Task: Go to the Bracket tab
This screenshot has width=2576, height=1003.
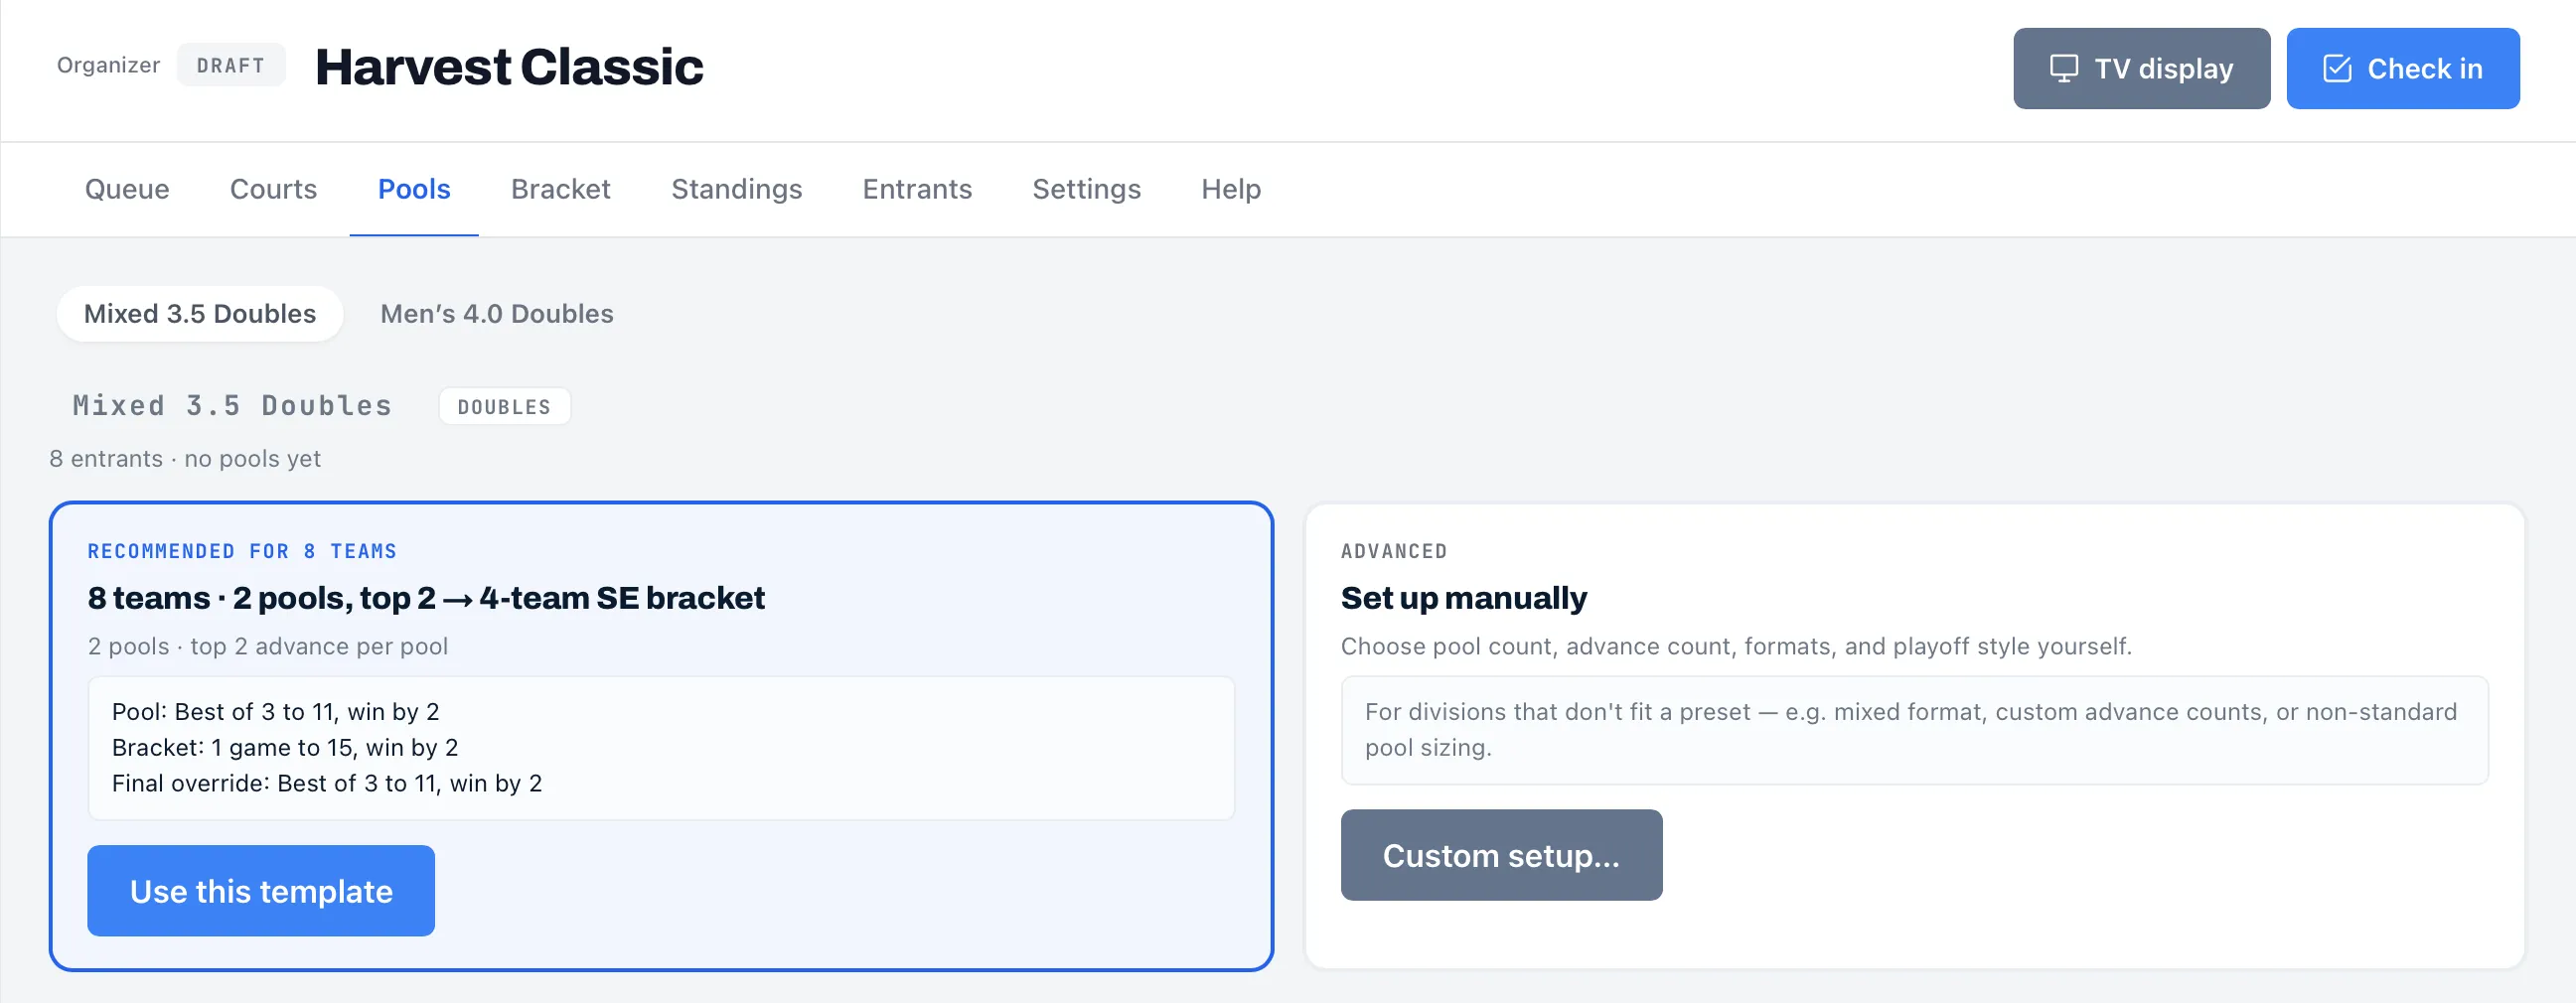Action: 560,189
